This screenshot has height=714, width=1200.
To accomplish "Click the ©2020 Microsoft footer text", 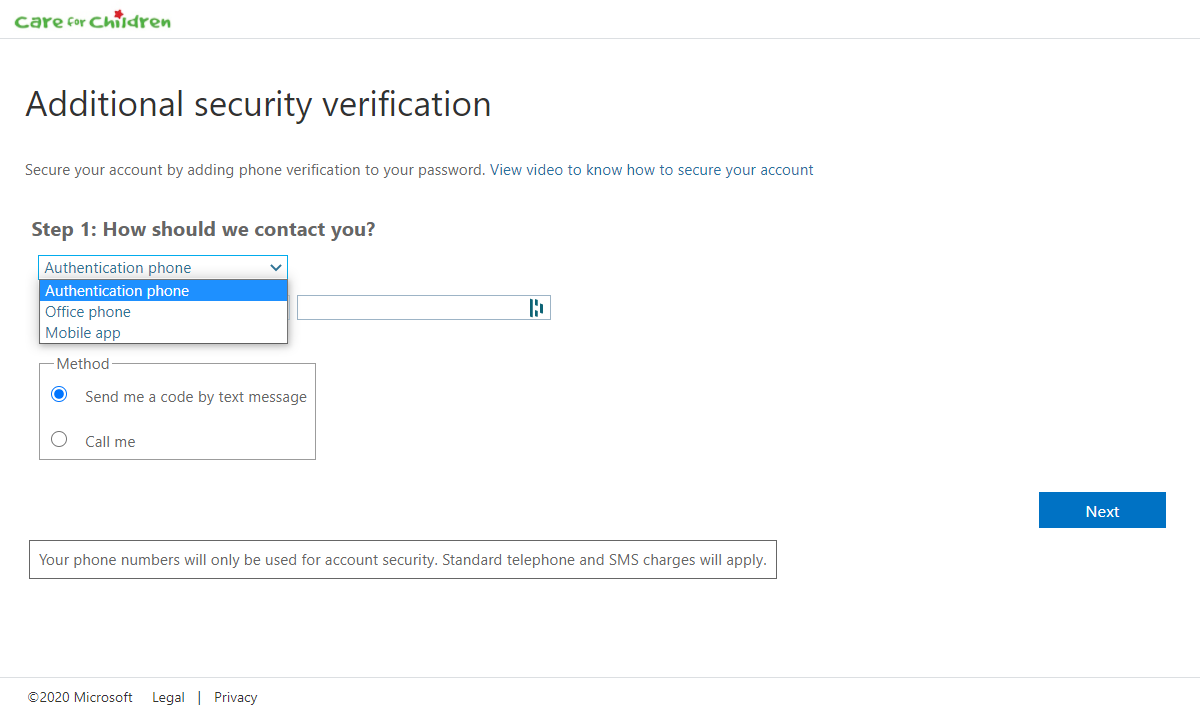I will tap(80, 697).
